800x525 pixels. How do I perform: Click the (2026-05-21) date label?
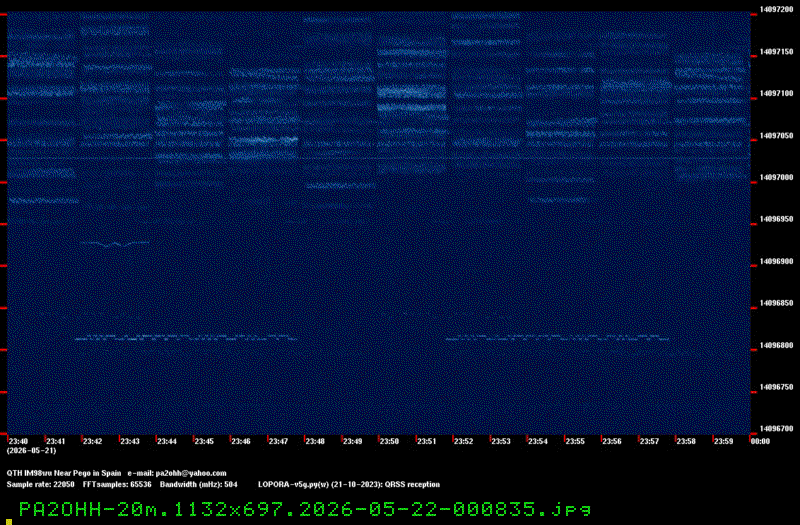31,451
